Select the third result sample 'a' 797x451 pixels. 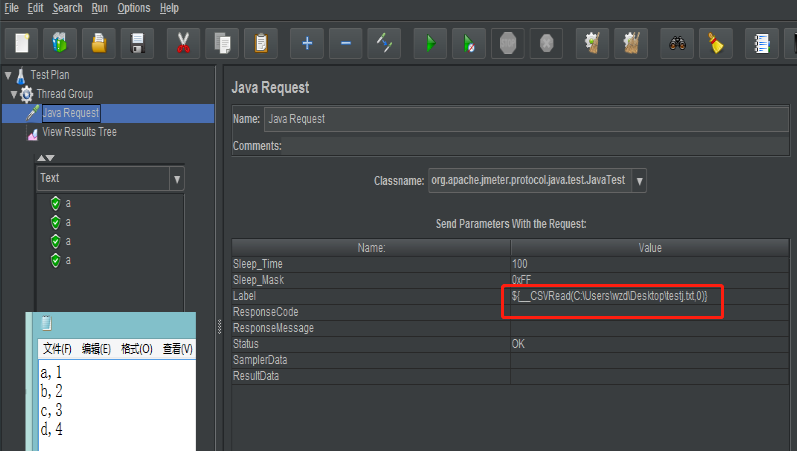point(68,242)
